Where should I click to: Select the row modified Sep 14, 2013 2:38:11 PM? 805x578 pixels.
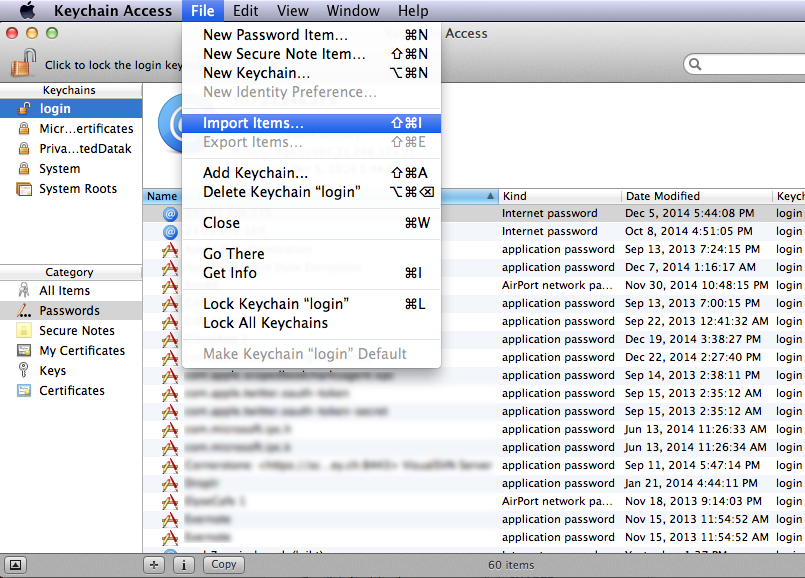474,375
